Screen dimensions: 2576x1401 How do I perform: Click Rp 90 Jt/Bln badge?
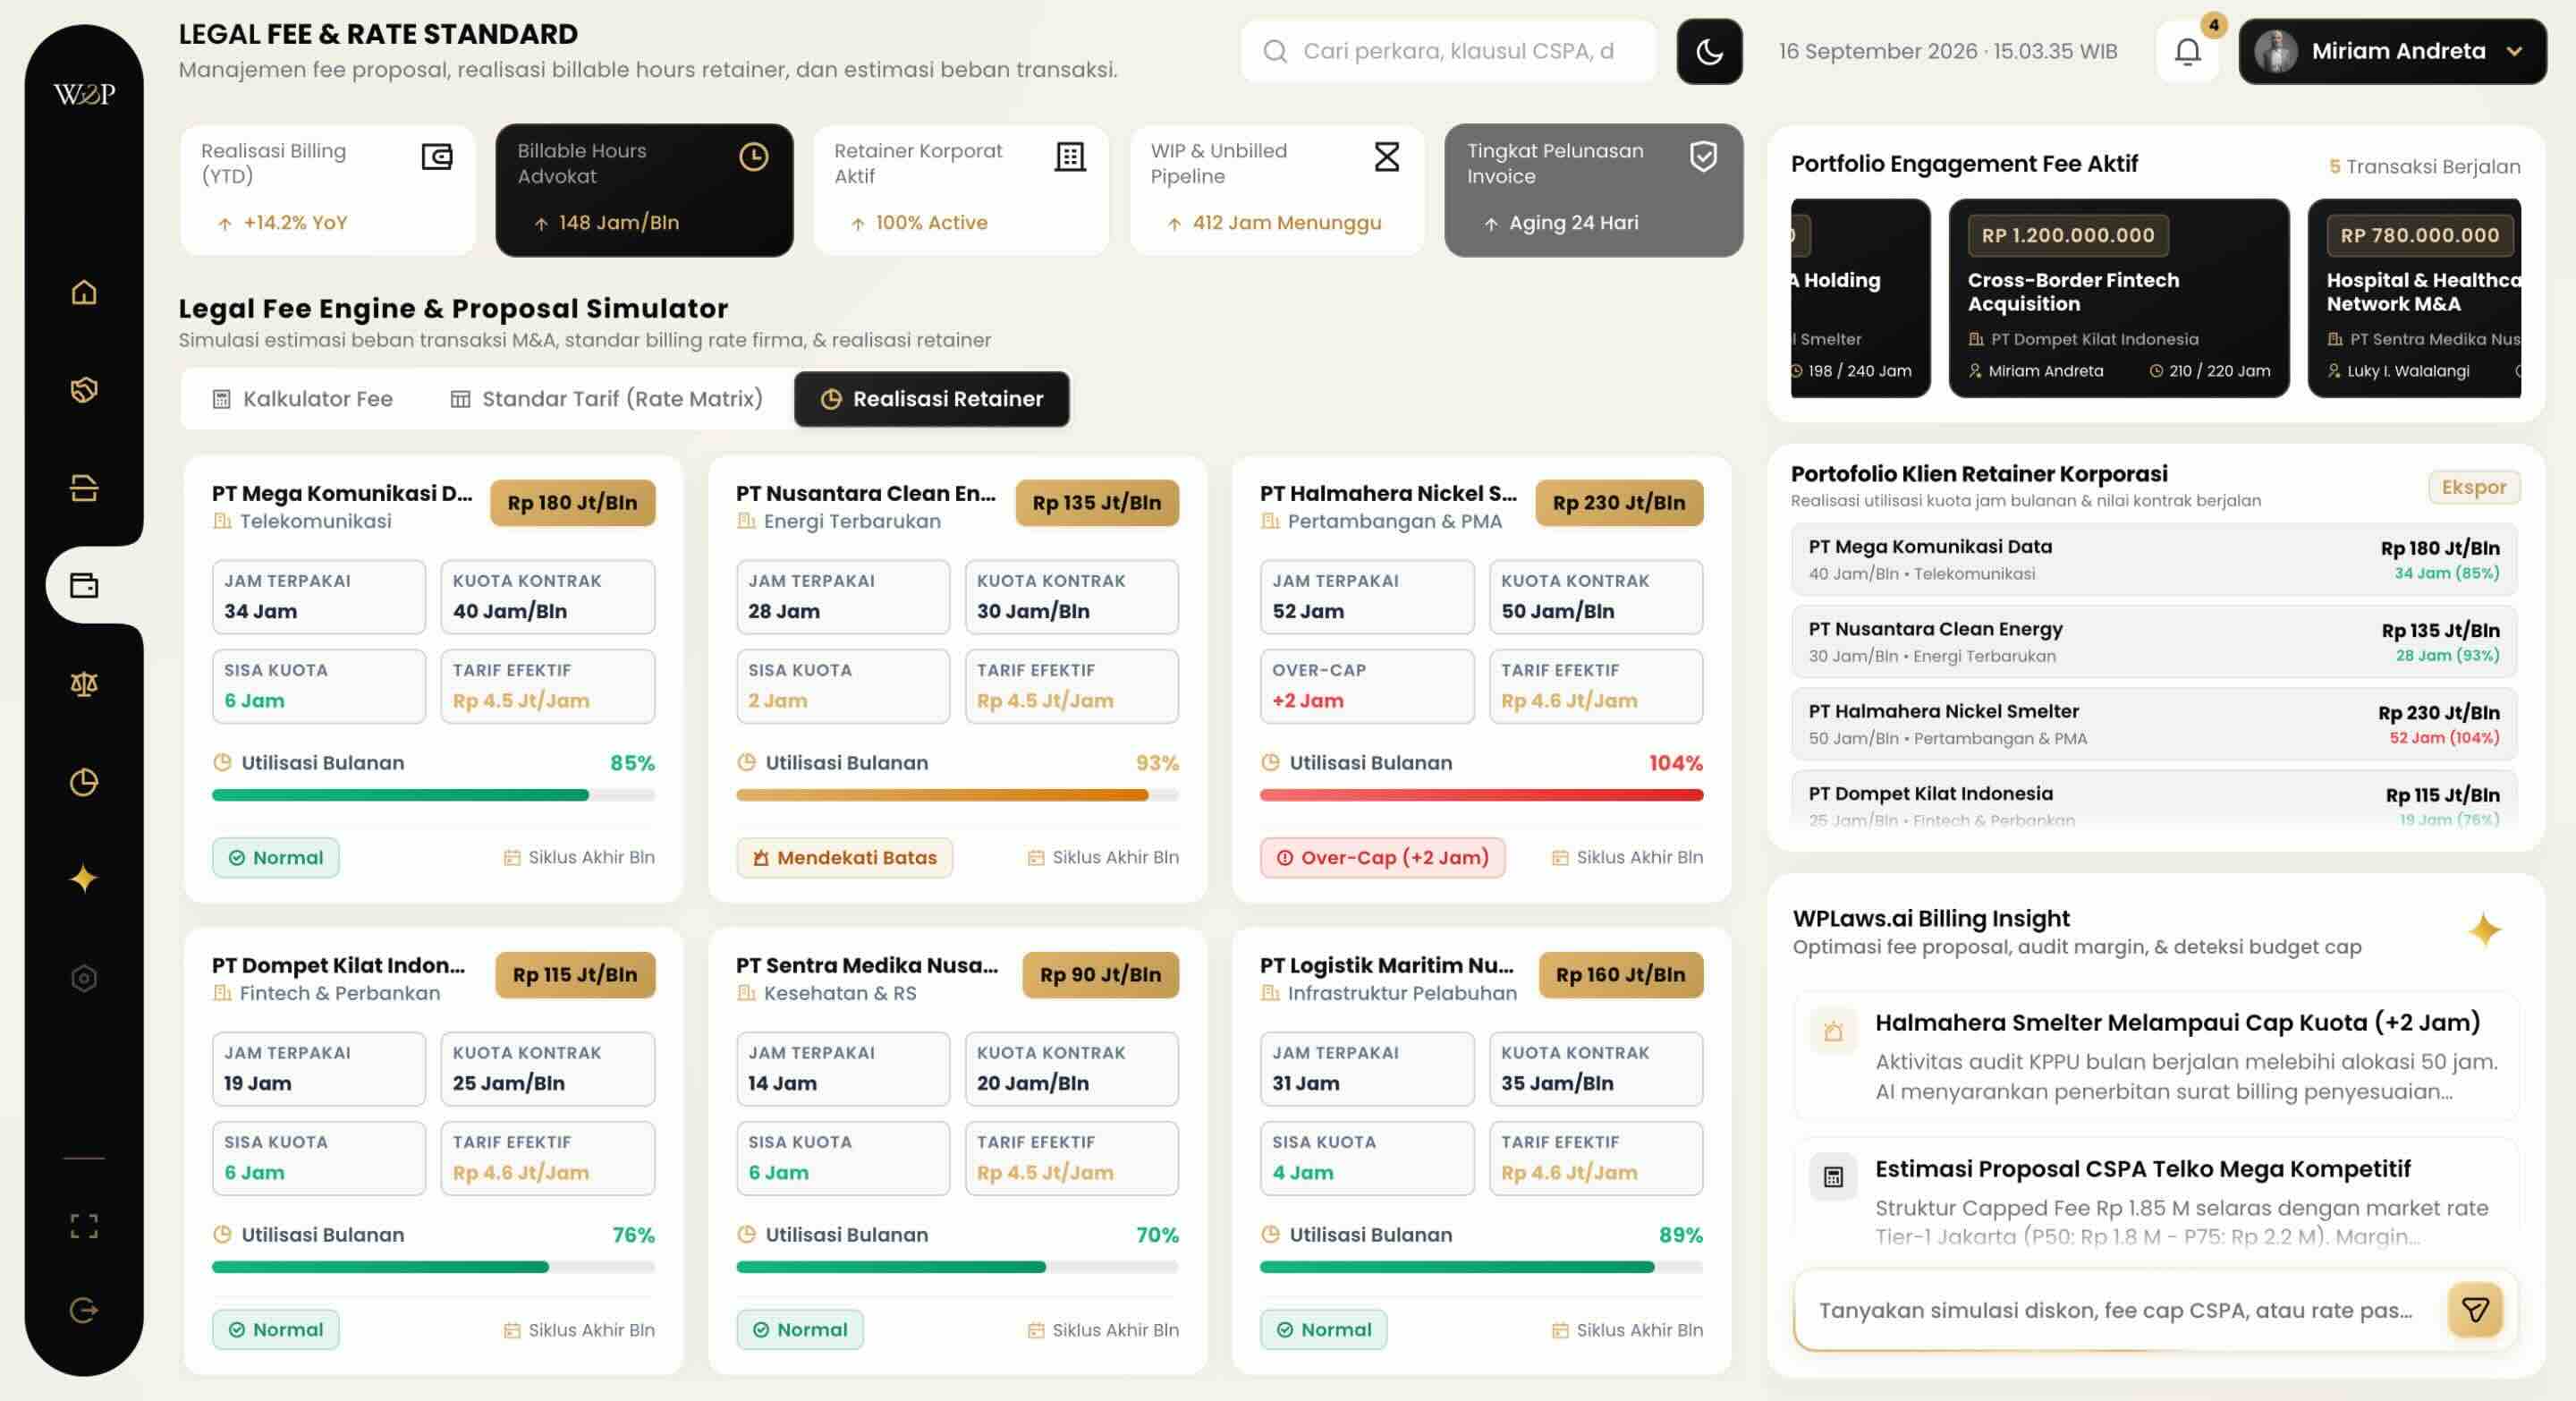(x=1100, y=975)
